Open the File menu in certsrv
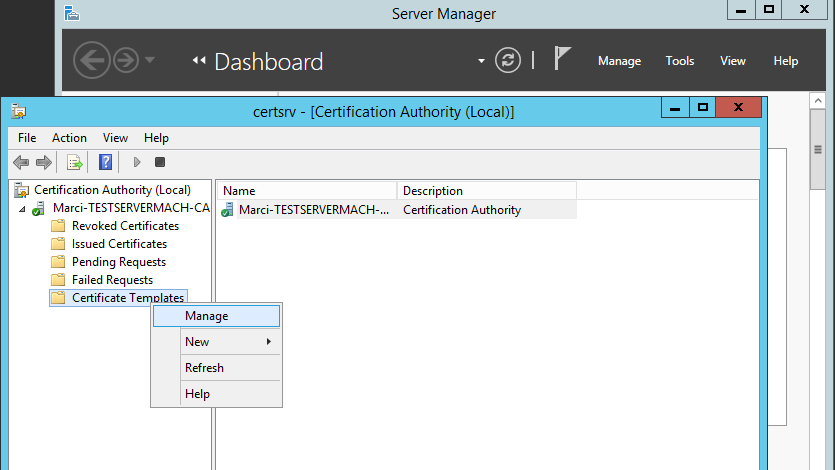Image resolution: width=835 pixels, height=470 pixels. 27,138
